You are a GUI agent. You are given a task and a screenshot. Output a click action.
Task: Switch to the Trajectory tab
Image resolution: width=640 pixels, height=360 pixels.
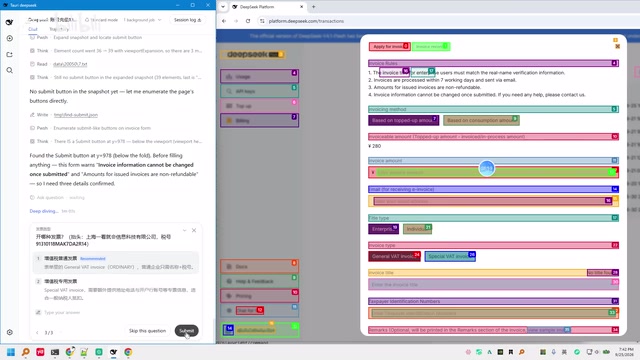point(59,29)
